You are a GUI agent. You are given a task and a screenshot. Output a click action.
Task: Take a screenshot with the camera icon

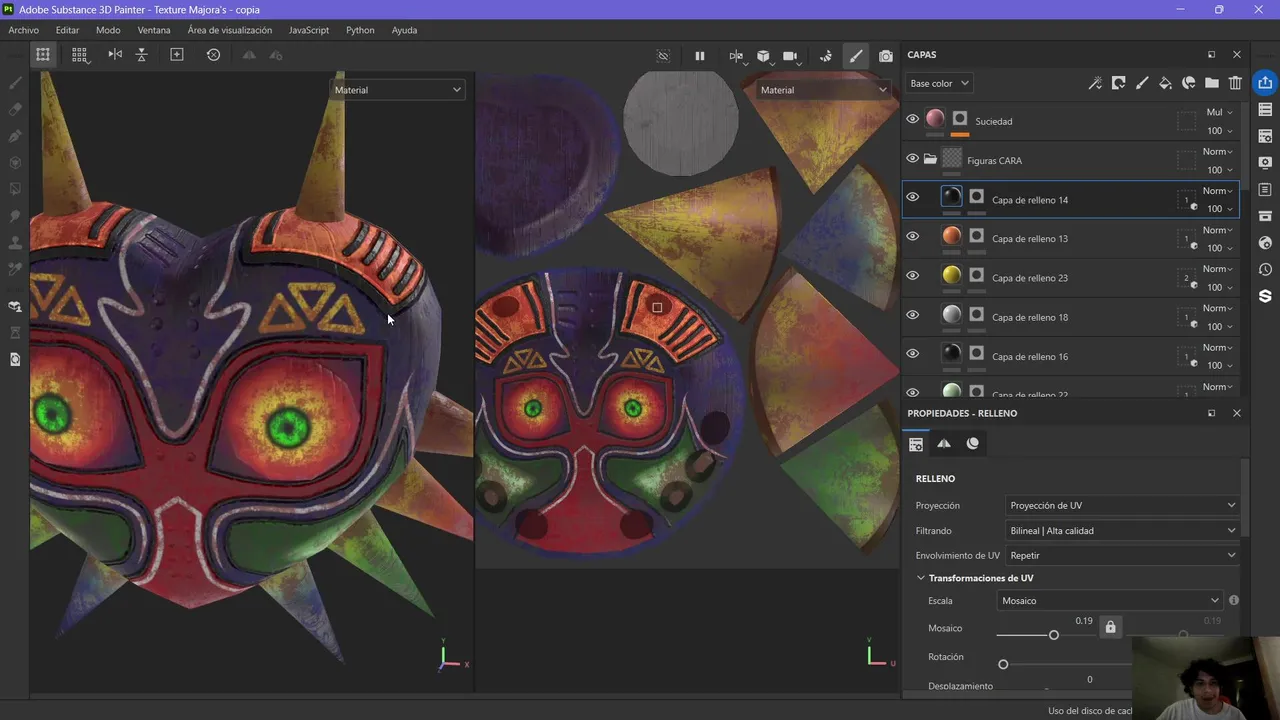pyautogui.click(x=886, y=56)
